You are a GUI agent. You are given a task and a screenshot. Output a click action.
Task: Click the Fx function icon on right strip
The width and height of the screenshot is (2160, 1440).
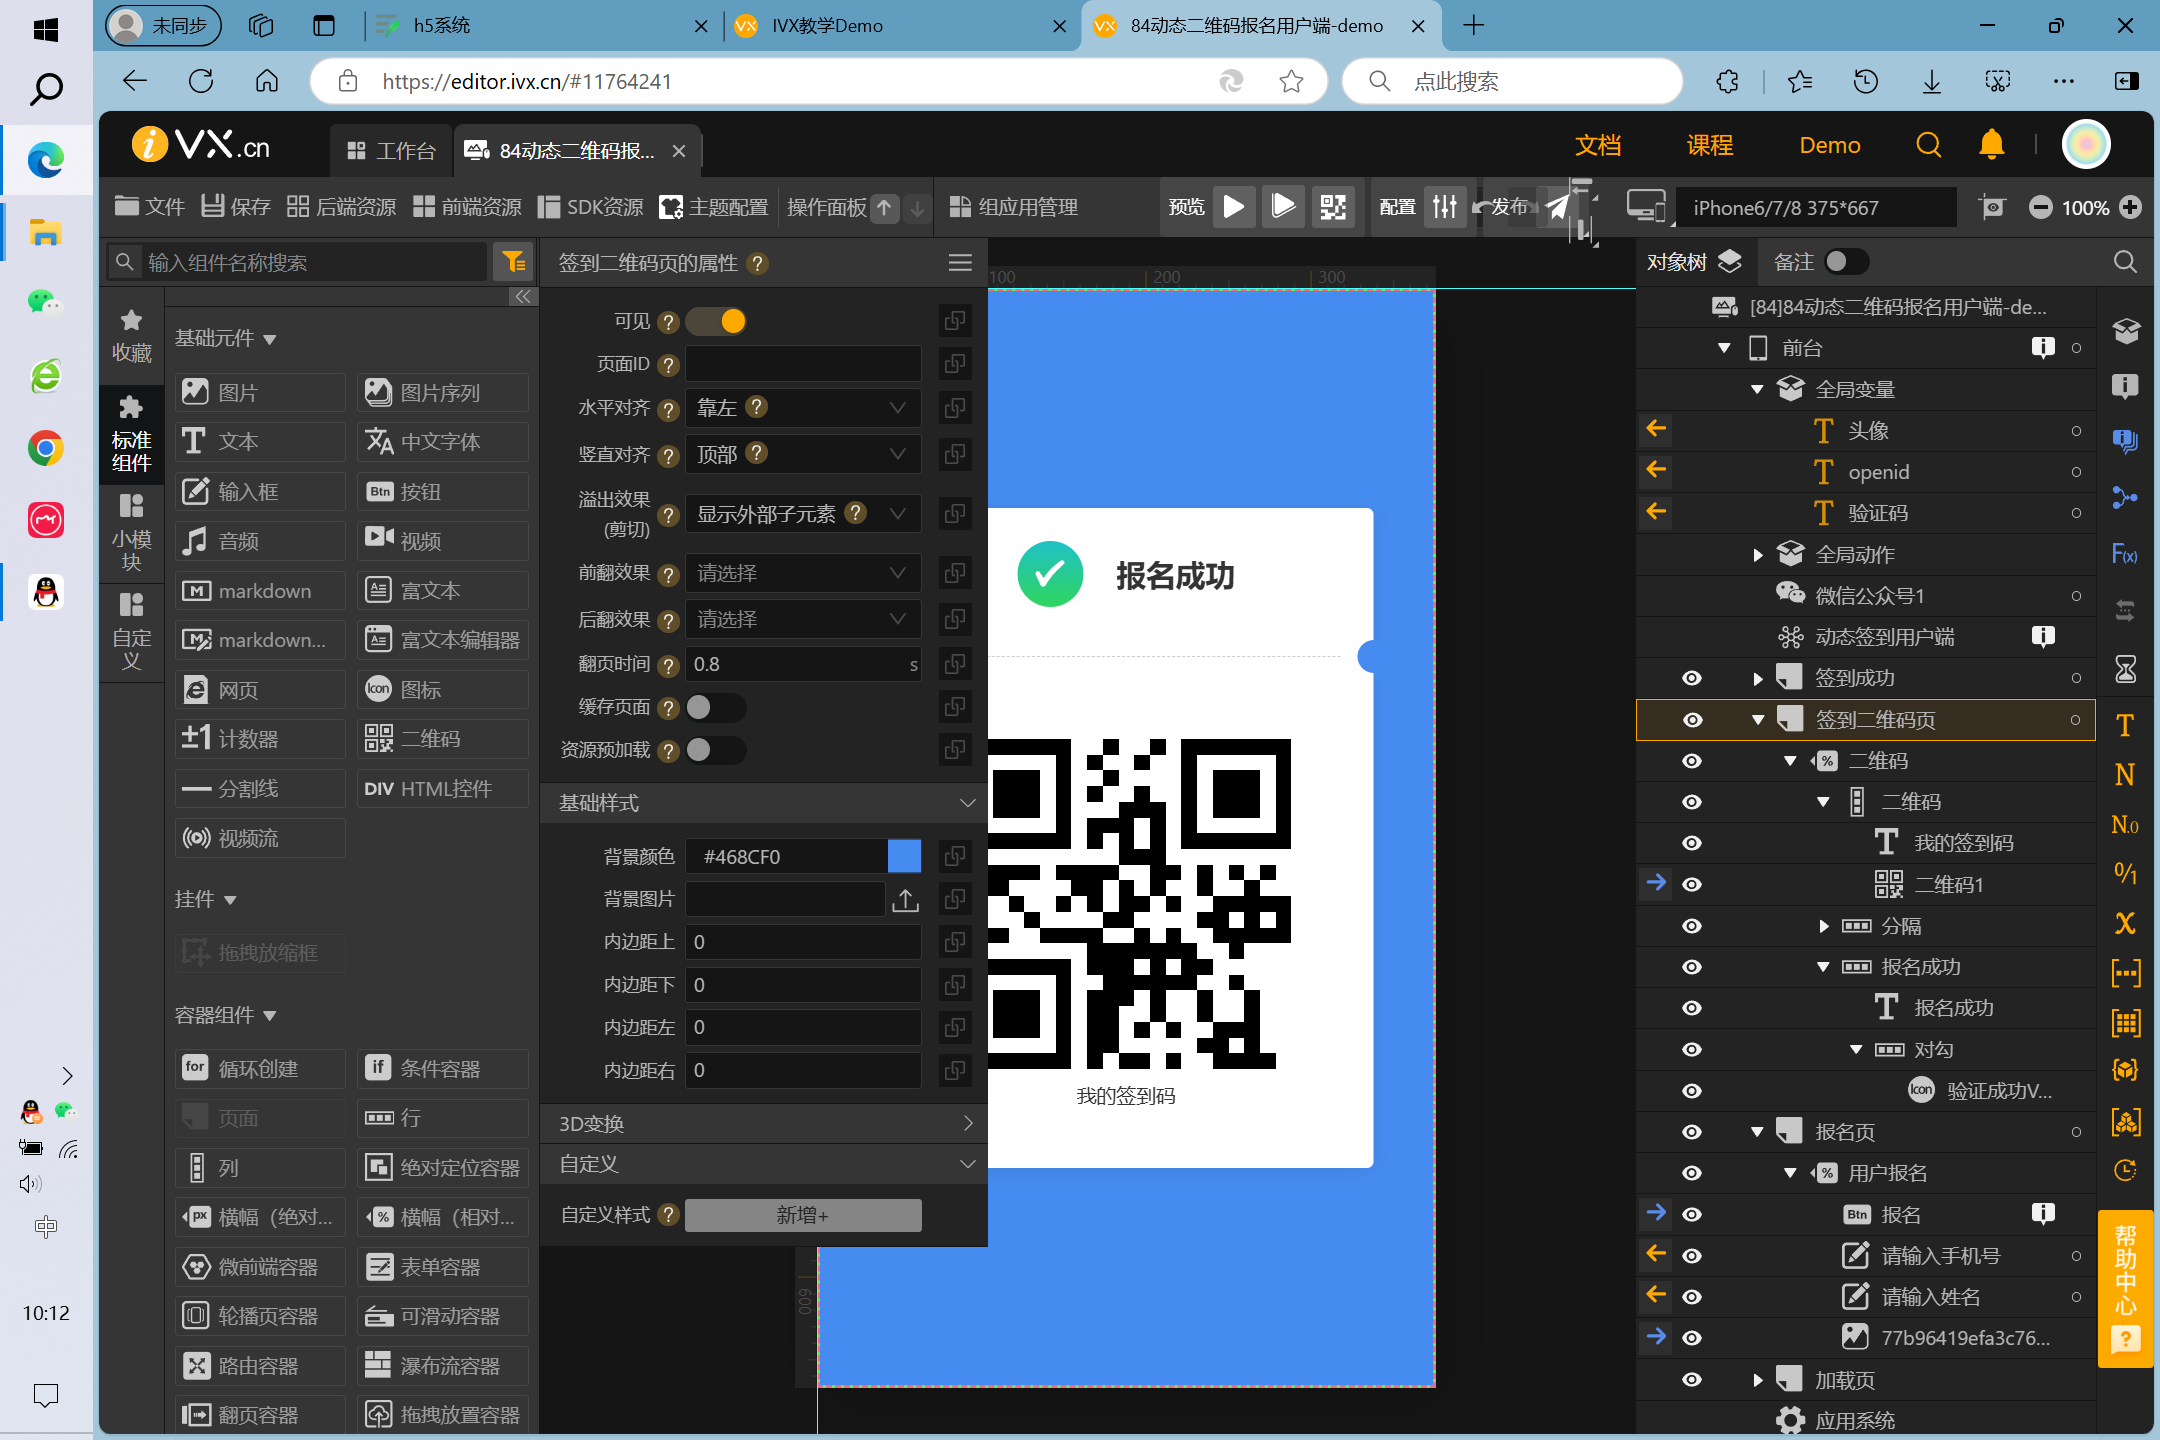pyautogui.click(x=2125, y=554)
